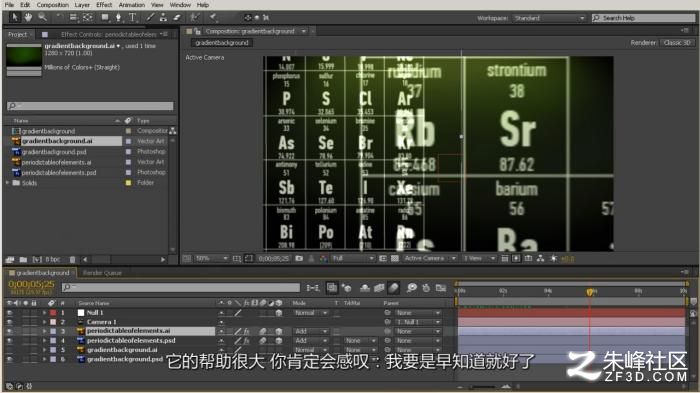The image size is (700, 393).
Task: Open the Workspace Standard dropdown
Action: click(x=549, y=18)
